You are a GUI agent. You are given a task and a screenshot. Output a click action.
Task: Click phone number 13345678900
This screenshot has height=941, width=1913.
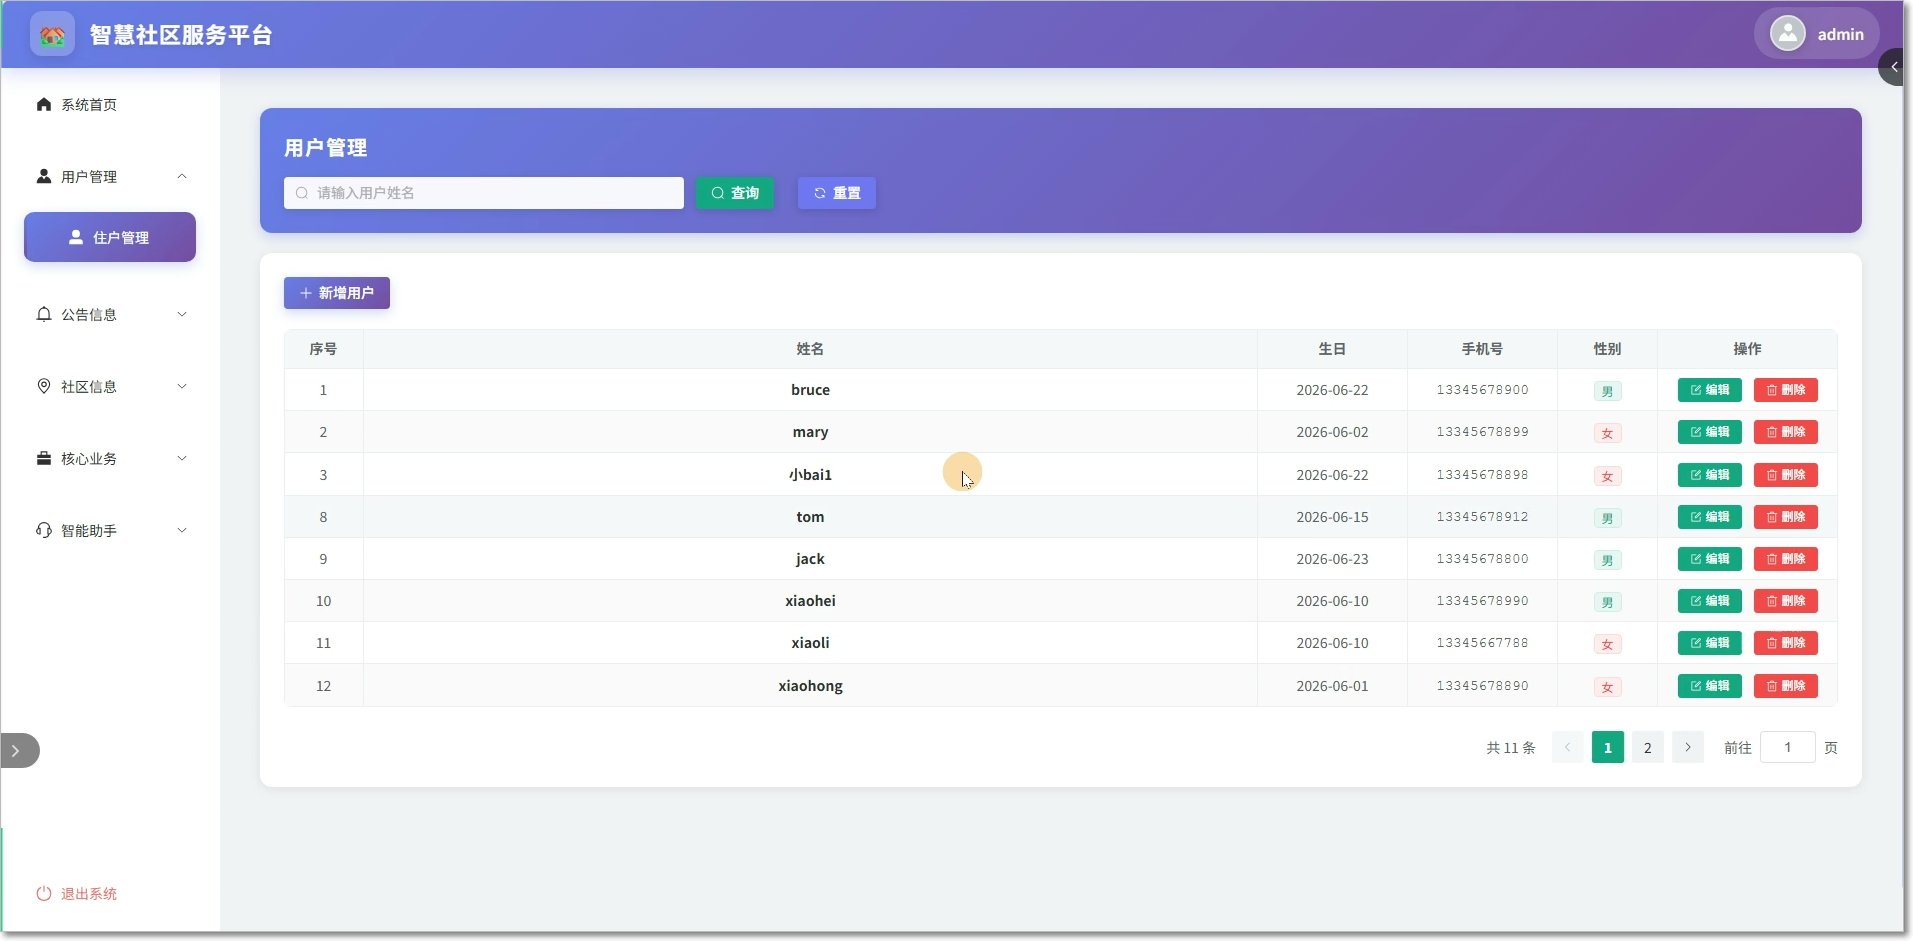(1482, 390)
